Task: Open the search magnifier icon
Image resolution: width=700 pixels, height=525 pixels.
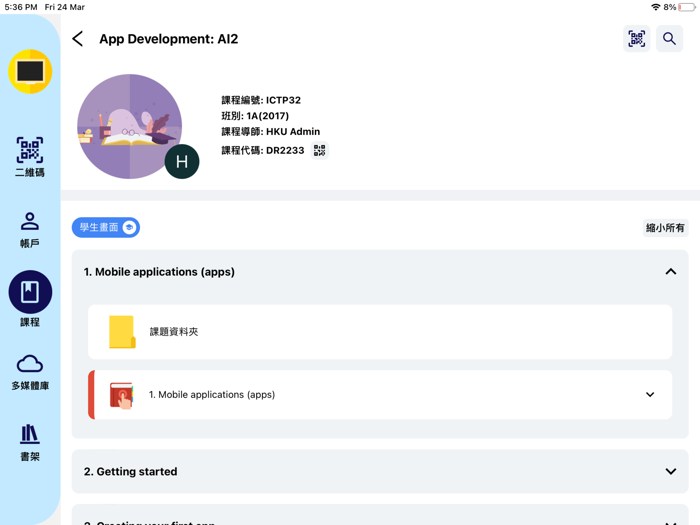Action: (669, 39)
